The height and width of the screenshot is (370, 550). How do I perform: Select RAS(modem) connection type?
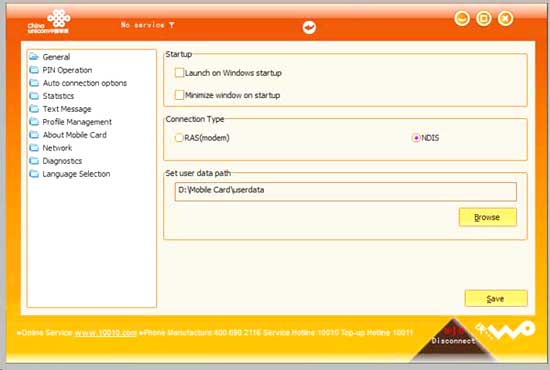pos(179,138)
